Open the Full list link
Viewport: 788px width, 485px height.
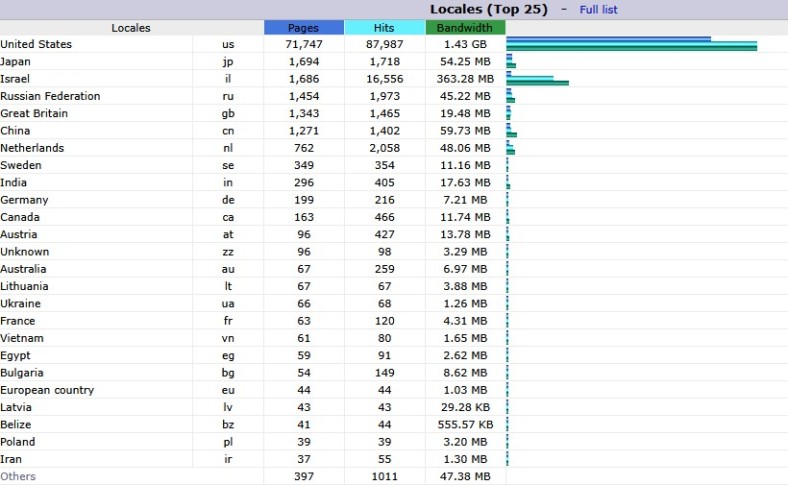(598, 9)
